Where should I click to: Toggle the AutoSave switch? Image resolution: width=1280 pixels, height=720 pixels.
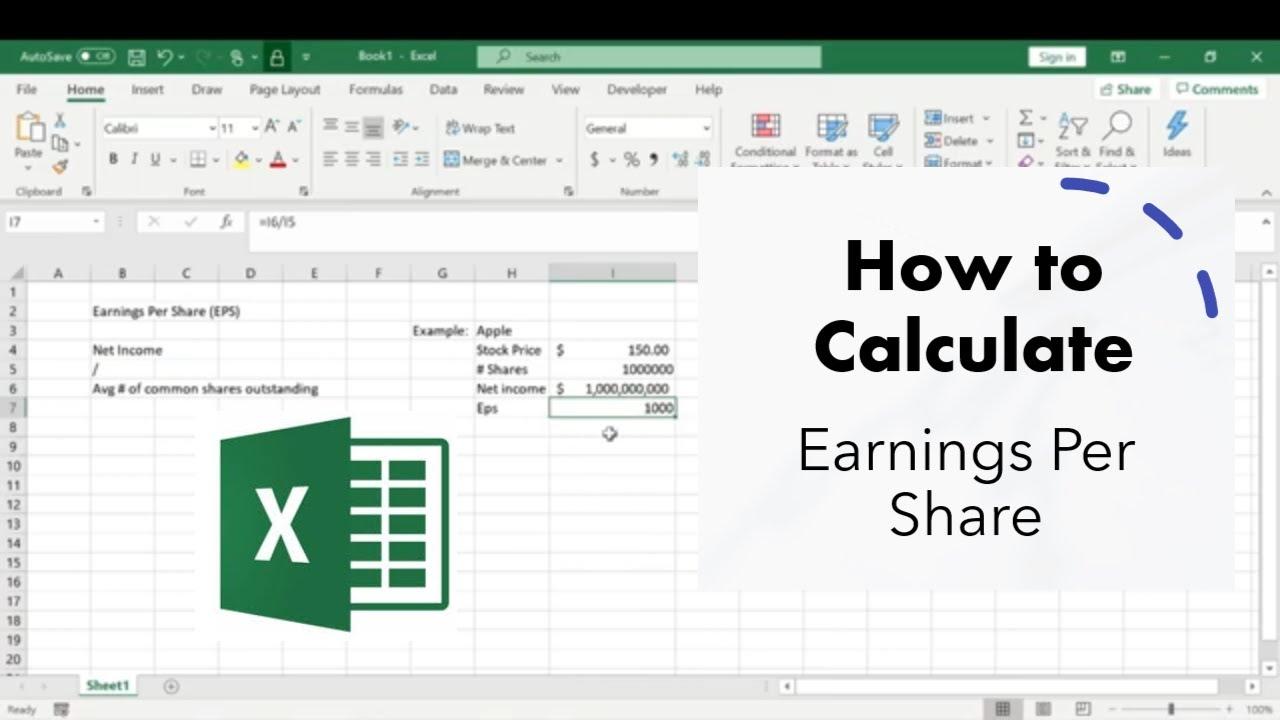(x=96, y=57)
